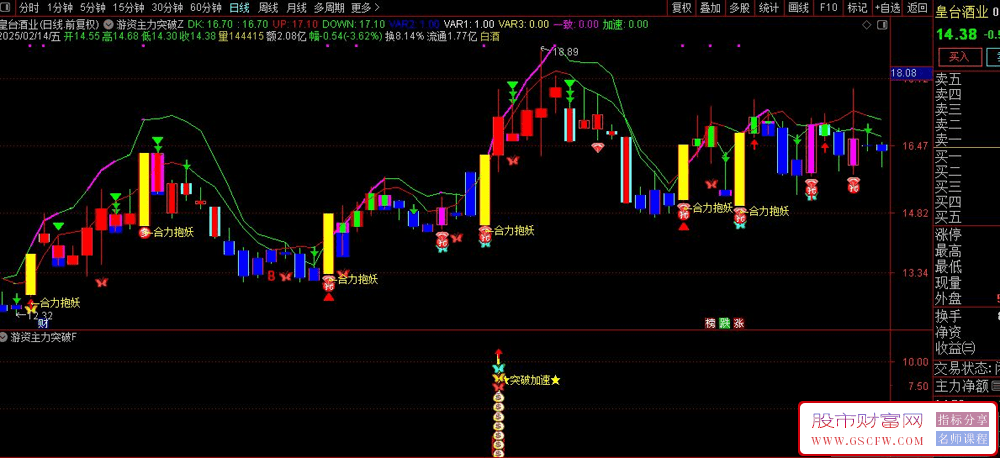Viewport: 1000px width, 458px height.
Task: Select the 30分钟 period tab
Action: point(167,8)
